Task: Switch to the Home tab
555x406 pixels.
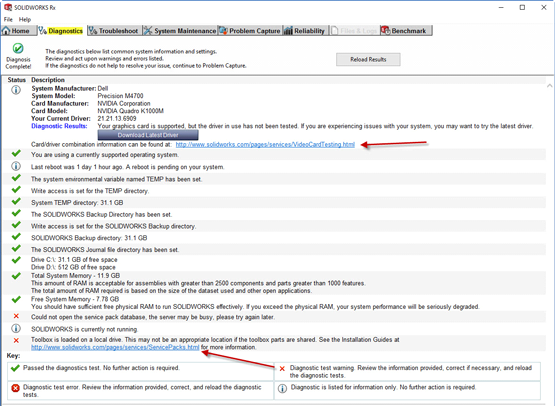Action: (18, 31)
